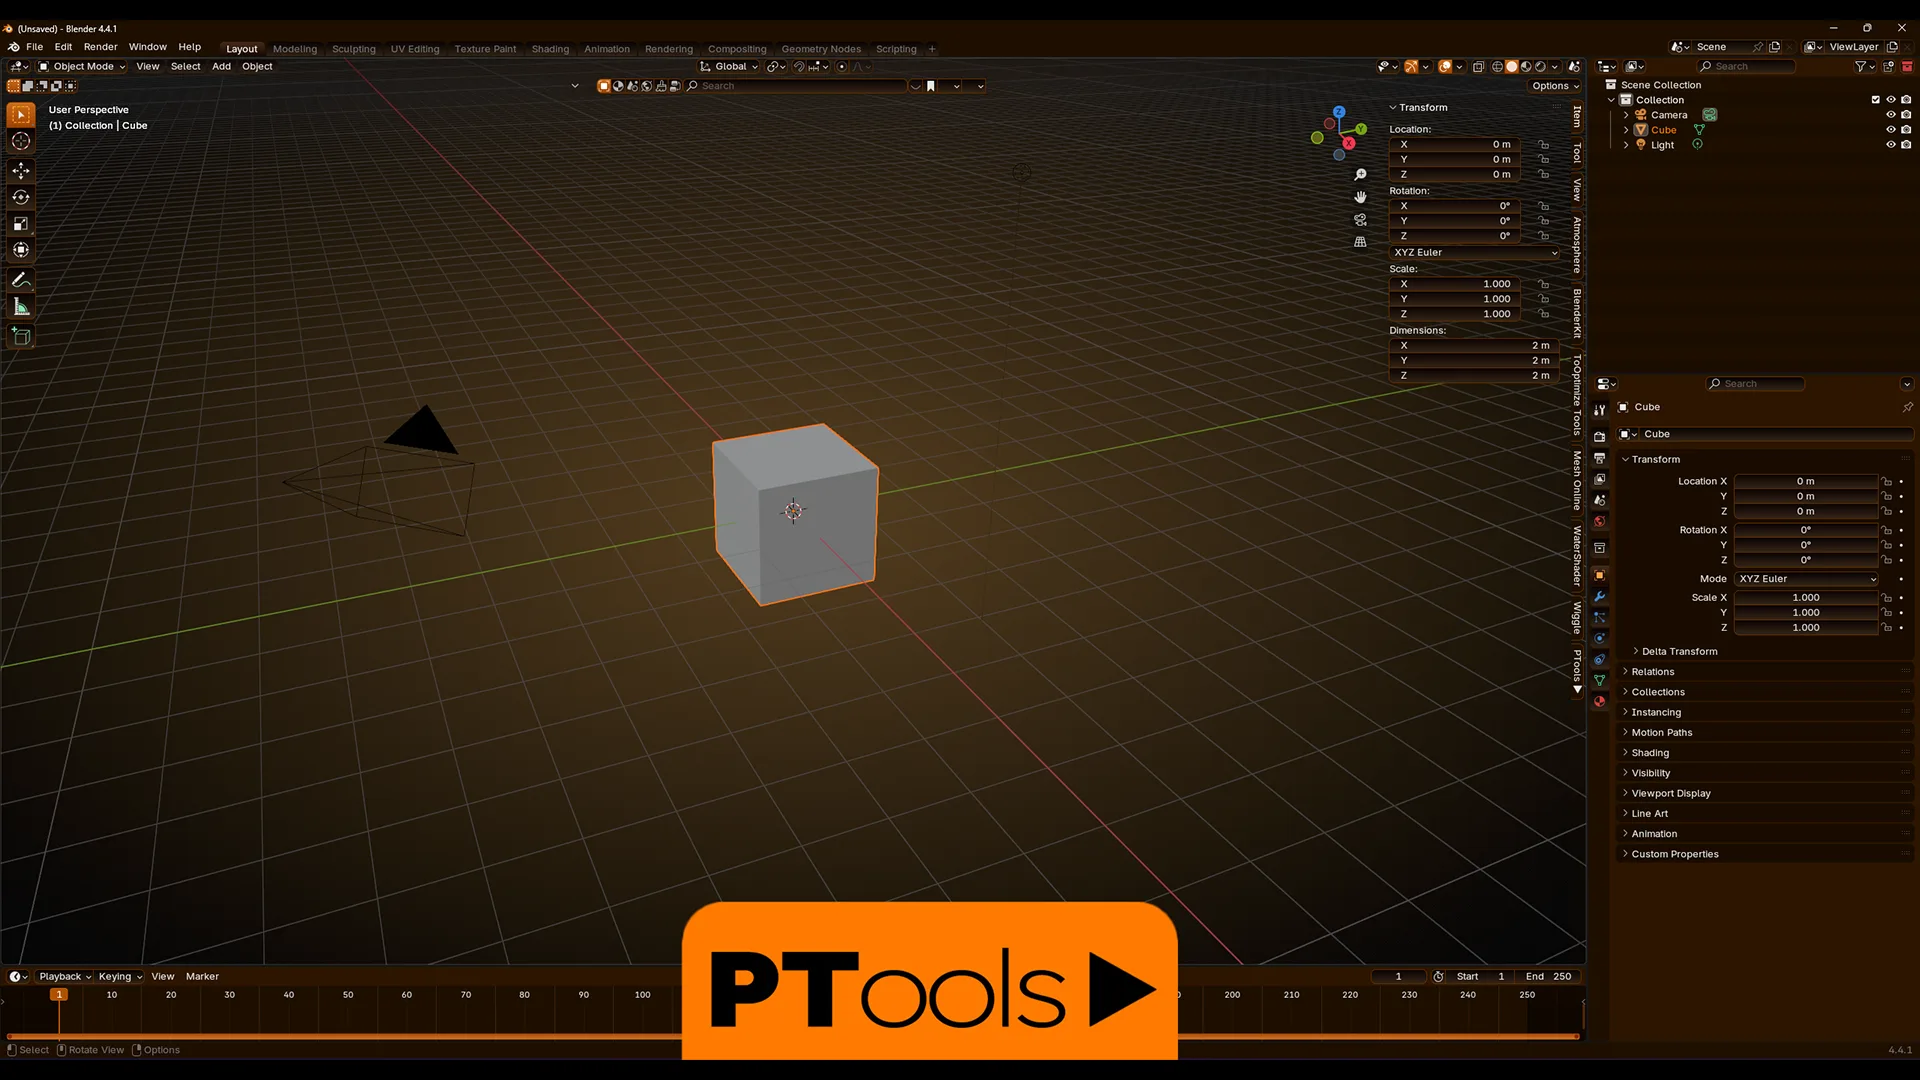This screenshot has height=1080, width=1920.
Task: Toggle the camera view icon
Action: pyautogui.click(x=1360, y=220)
